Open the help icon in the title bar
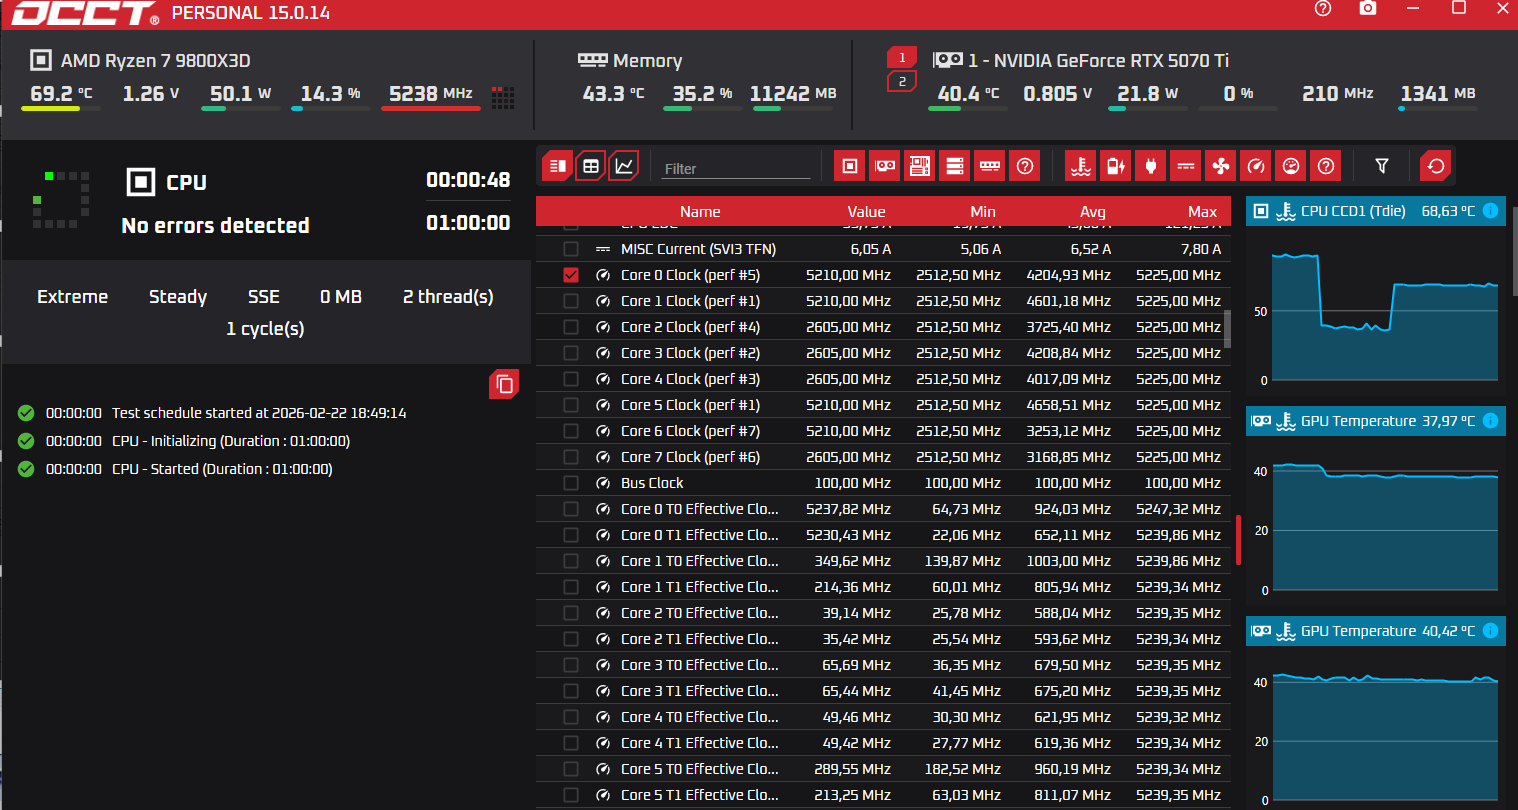The height and width of the screenshot is (810, 1518). pos(1323,9)
